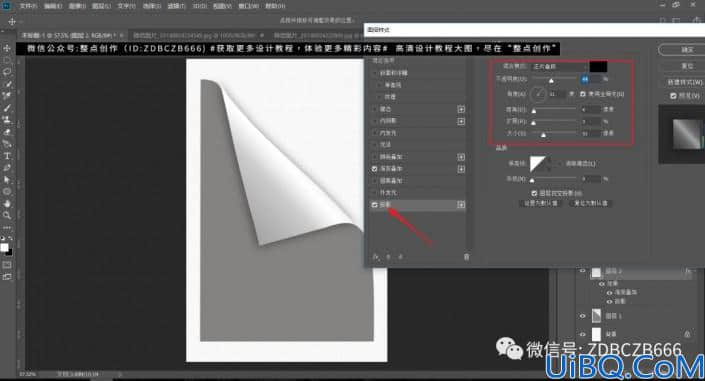Select the Path Selection arrow tool
This screenshot has width=705, height=381.
7,180
